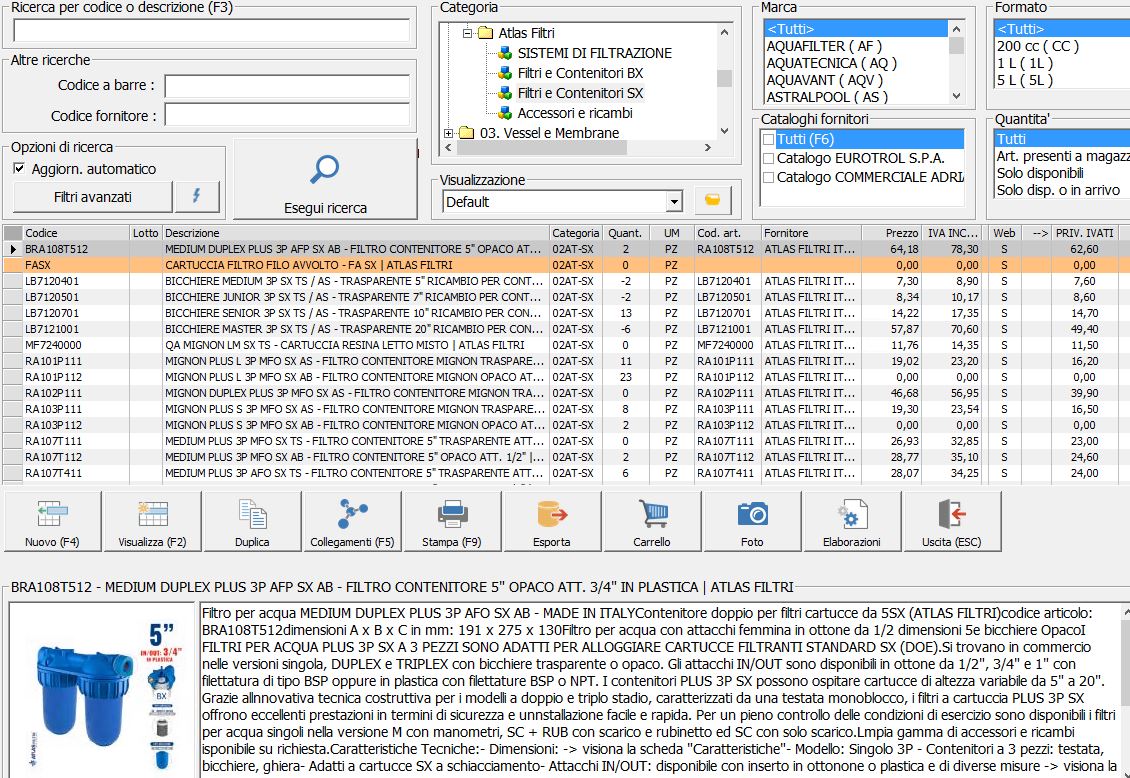Open the Filtri avanzati button

92,197
